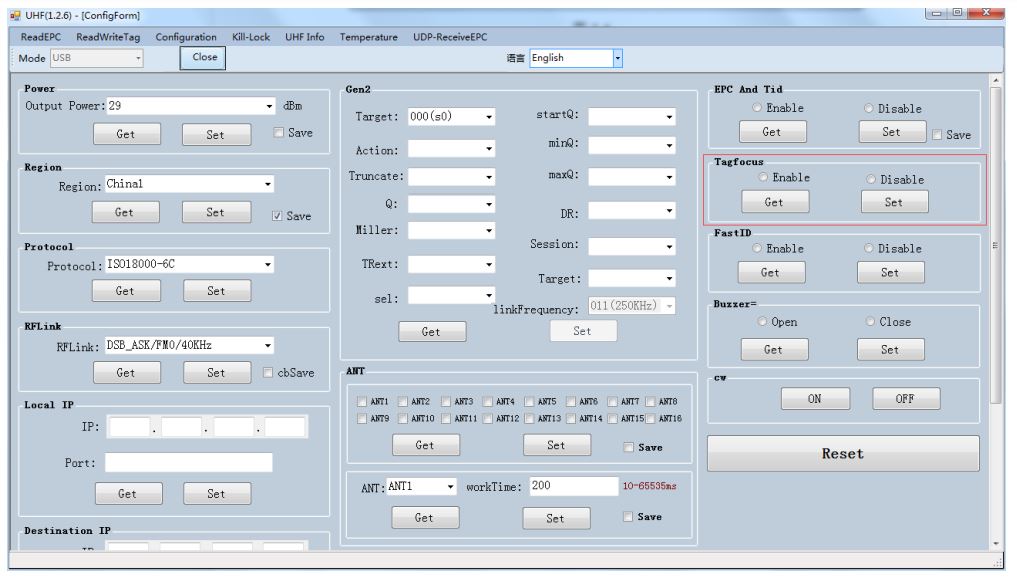
Task: Click Set in the Protocol section
Action: 215,291
